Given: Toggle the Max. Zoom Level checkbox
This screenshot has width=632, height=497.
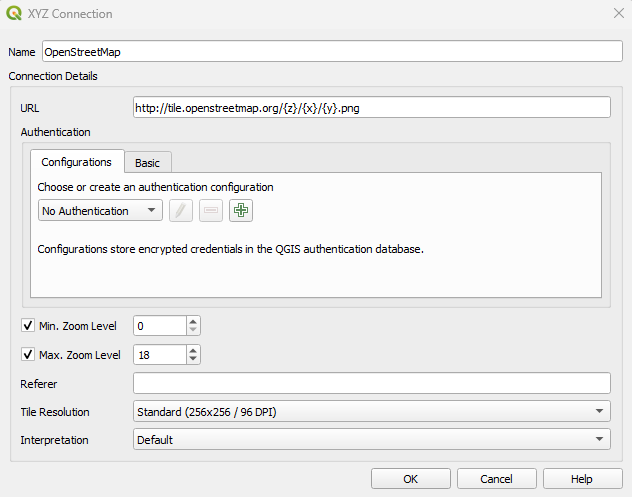Looking at the screenshot, I should pos(28,355).
